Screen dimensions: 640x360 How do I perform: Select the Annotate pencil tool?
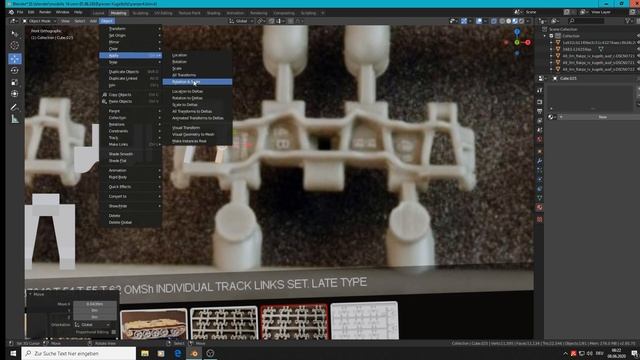15,107
